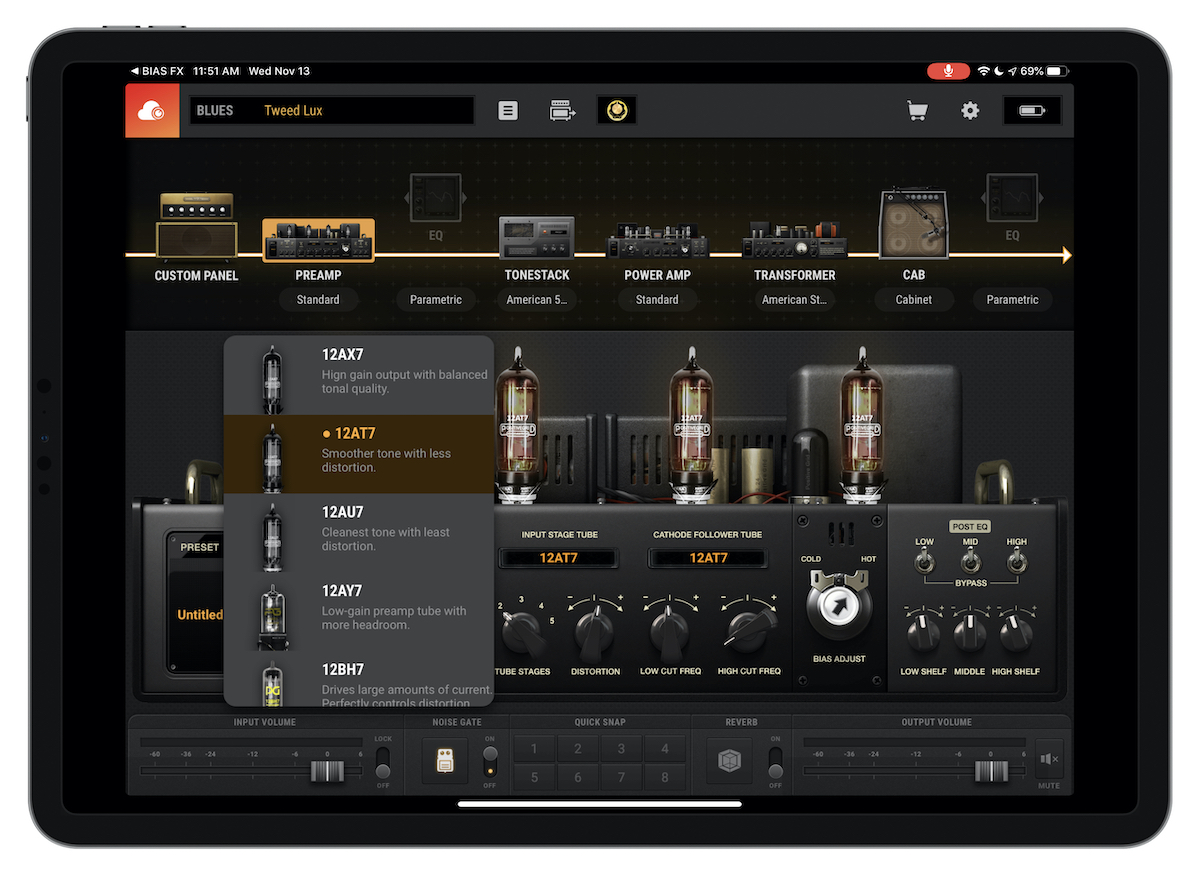Image resolution: width=1200 pixels, height=876 pixels.
Task: Open the noise gate pedal icon
Action: [x=444, y=763]
